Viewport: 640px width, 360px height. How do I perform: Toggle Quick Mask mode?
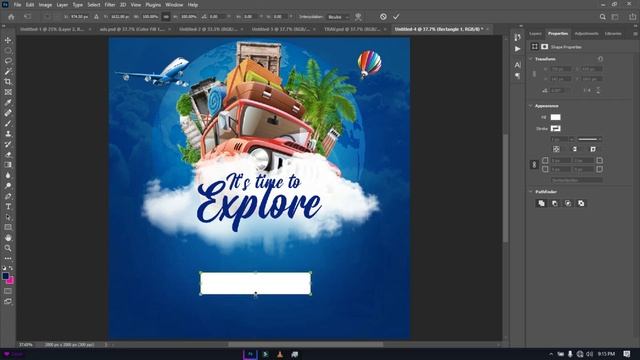[8, 291]
